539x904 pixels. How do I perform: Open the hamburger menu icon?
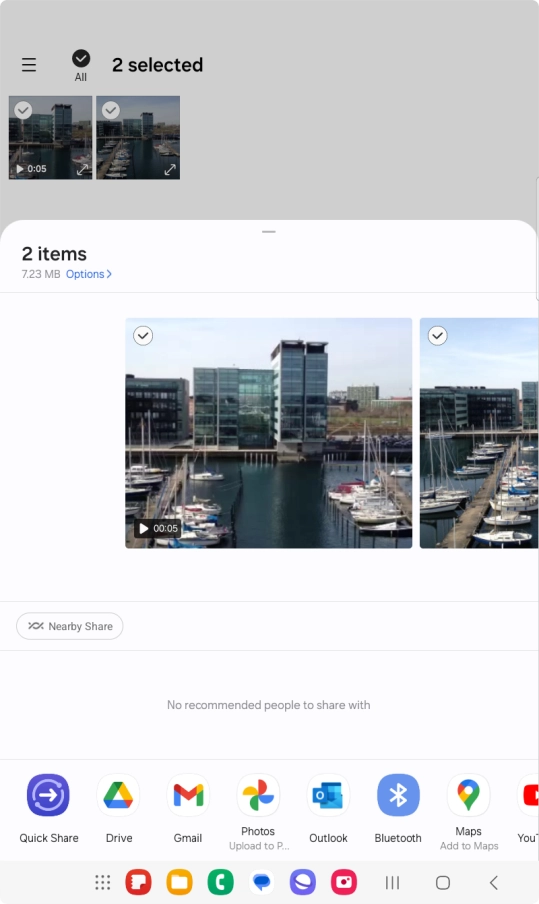coord(29,65)
